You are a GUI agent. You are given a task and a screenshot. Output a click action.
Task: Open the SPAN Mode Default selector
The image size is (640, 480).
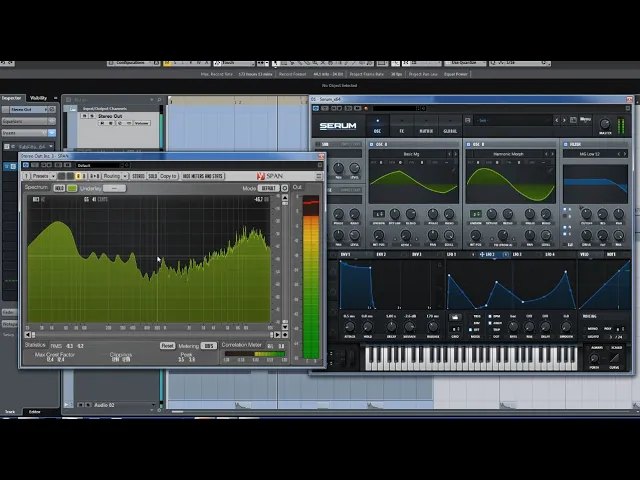click(269, 188)
